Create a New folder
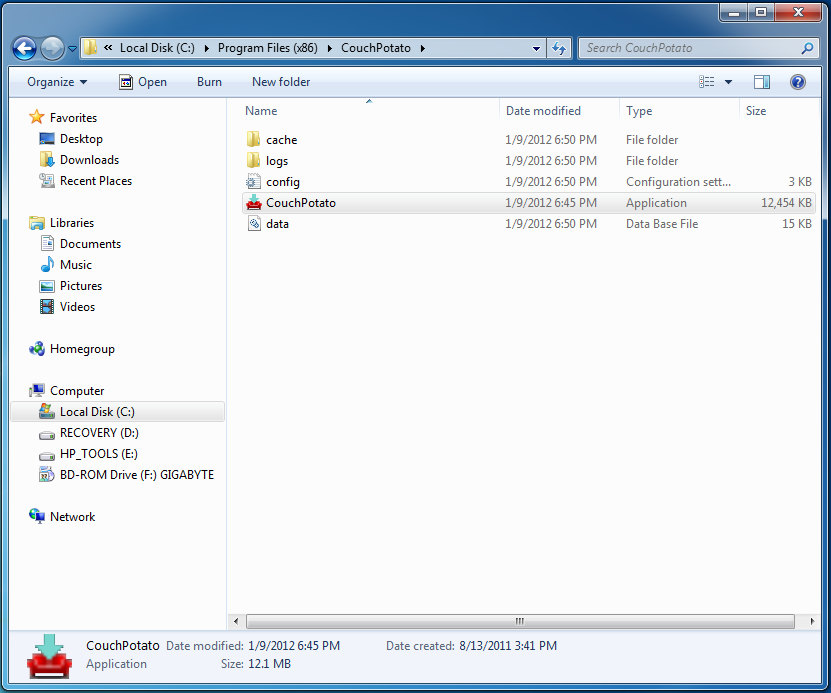The width and height of the screenshot is (831, 693). pyautogui.click(x=281, y=82)
